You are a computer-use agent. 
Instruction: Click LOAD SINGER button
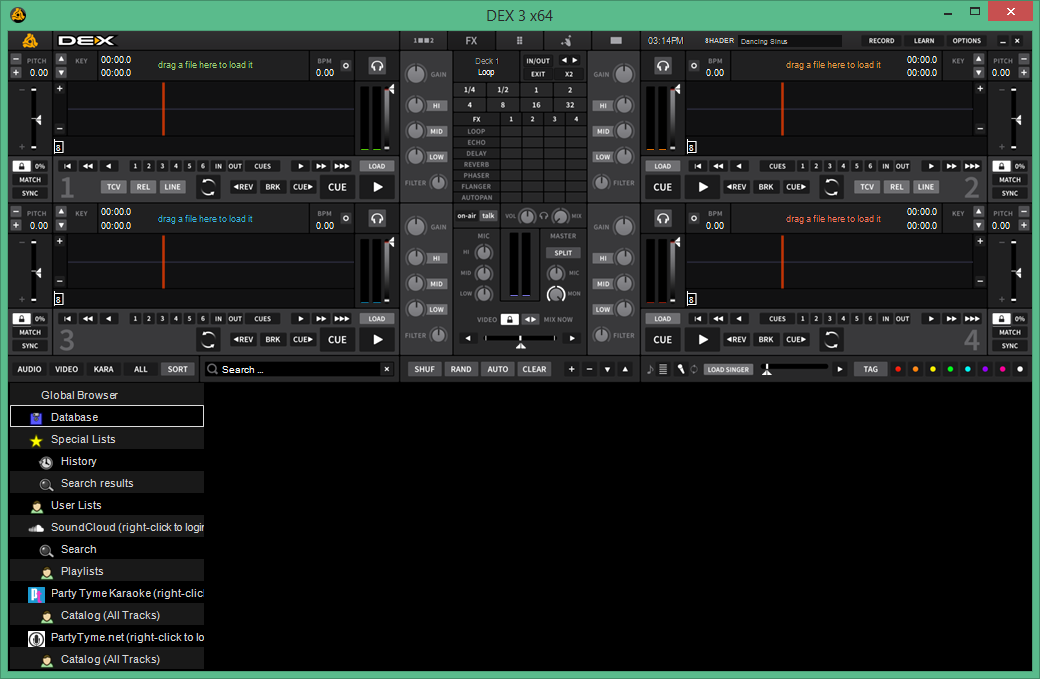728,369
